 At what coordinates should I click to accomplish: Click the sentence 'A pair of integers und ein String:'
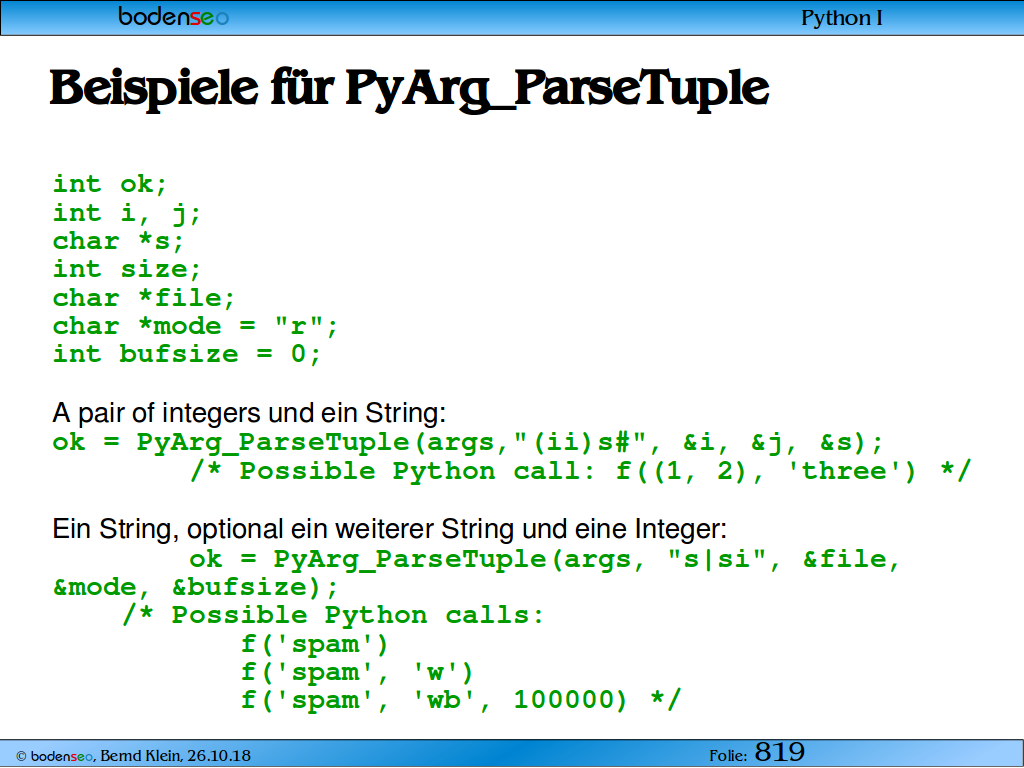click(249, 413)
